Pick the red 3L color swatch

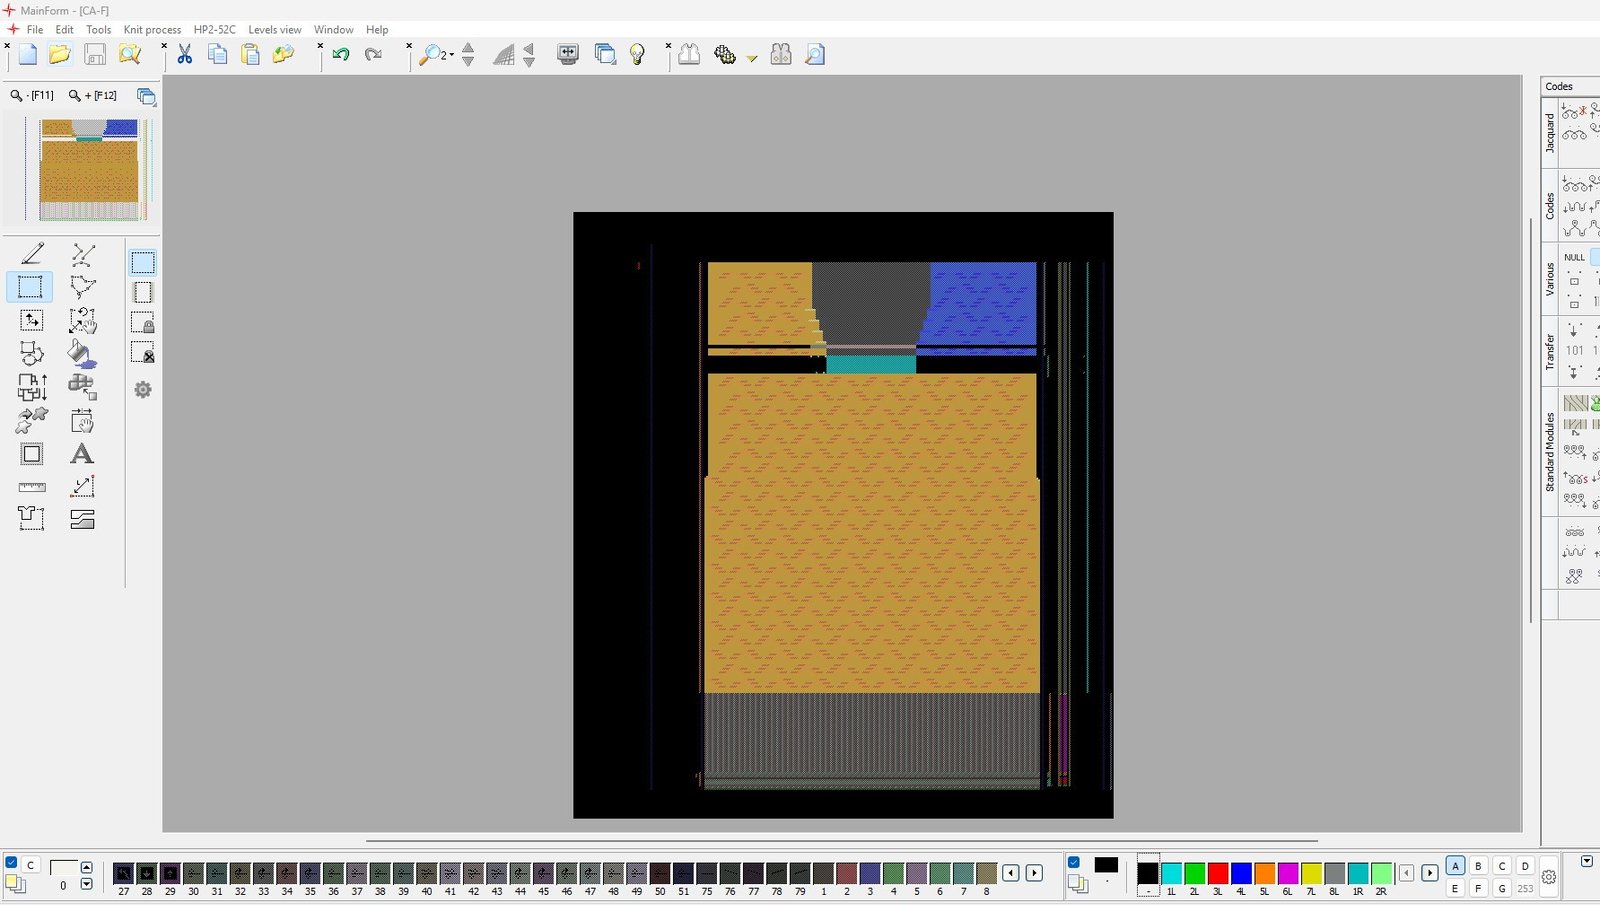1217,873
